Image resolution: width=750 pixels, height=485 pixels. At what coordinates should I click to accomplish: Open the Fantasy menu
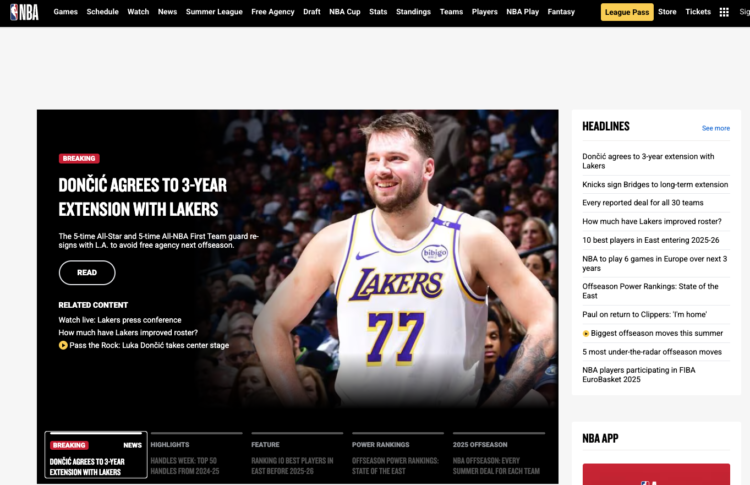[x=561, y=12]
